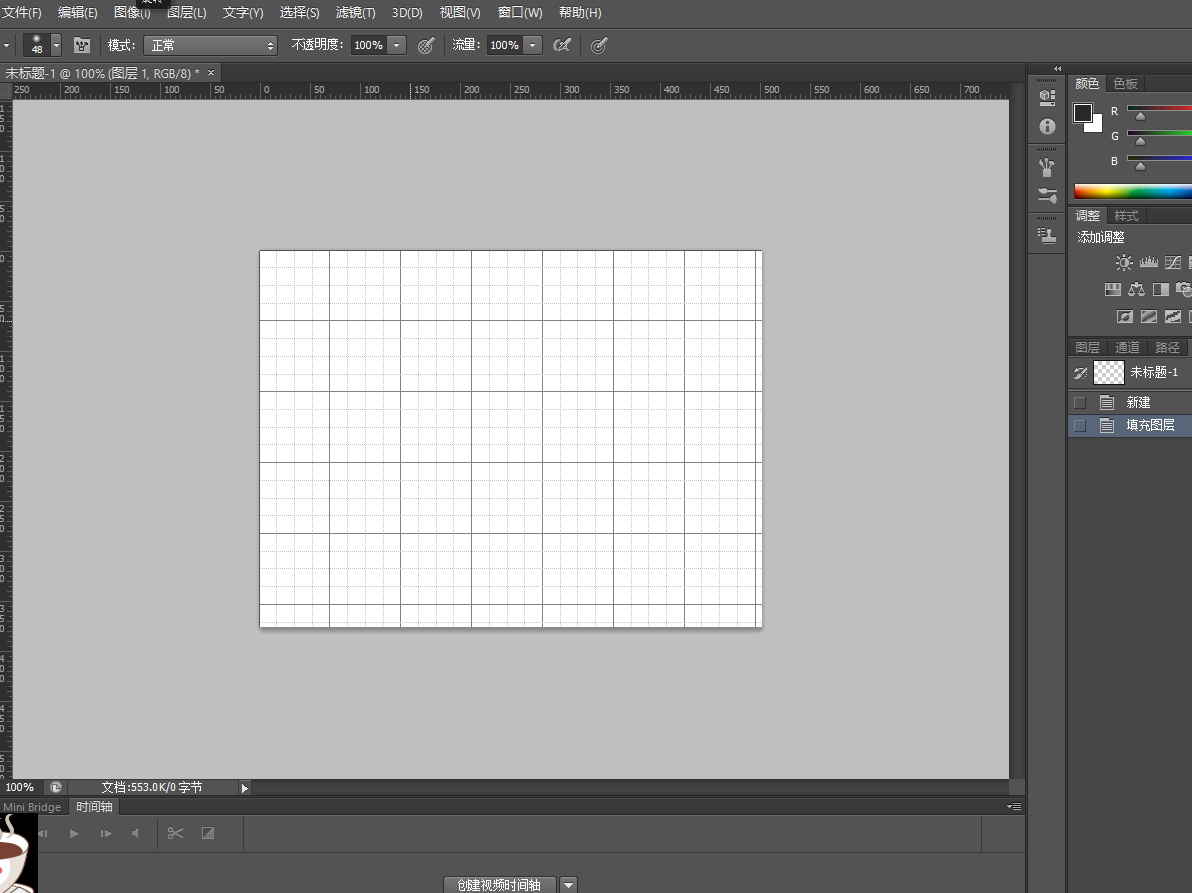Open the brush preset picker arrow
Viewport: 1192px width, 893px height.
tap(56, 45)
